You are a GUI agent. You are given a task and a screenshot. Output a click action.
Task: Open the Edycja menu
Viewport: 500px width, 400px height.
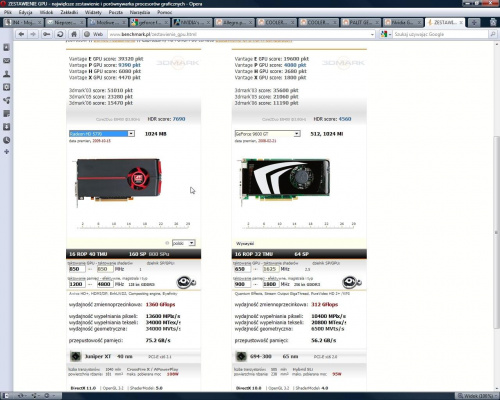(26, 12)
